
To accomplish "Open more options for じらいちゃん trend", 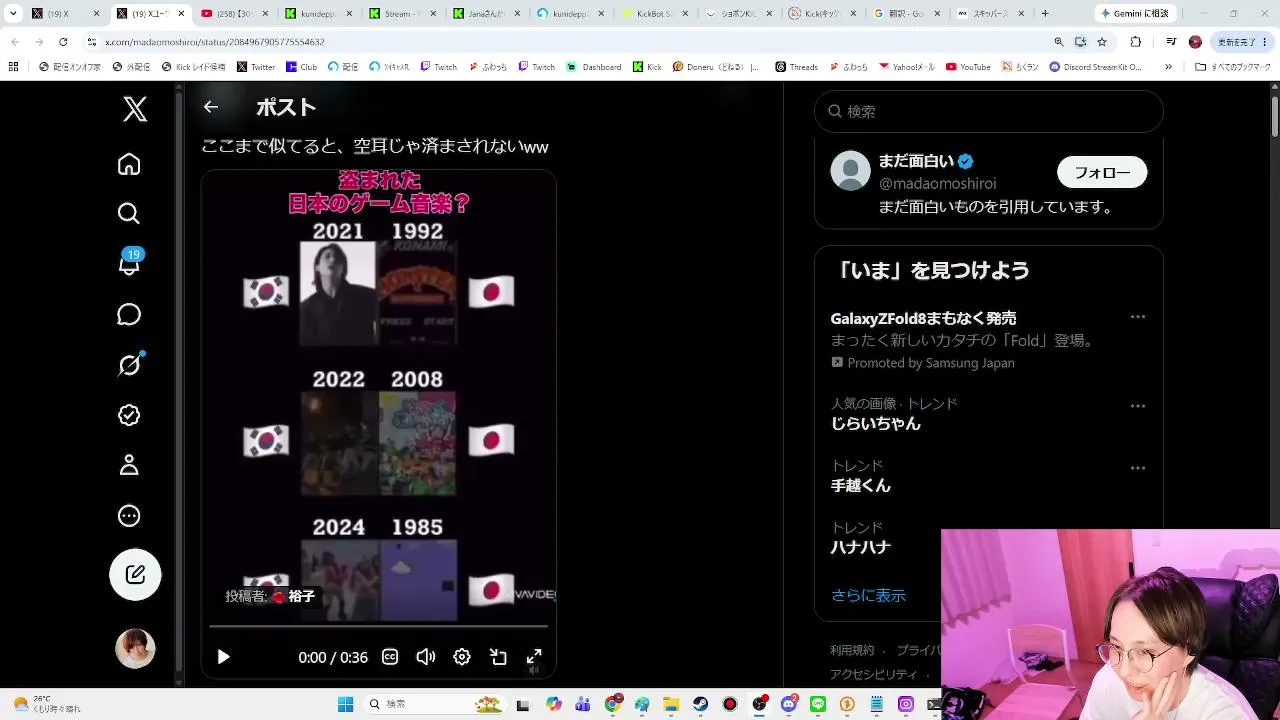I will (1137, 406).
